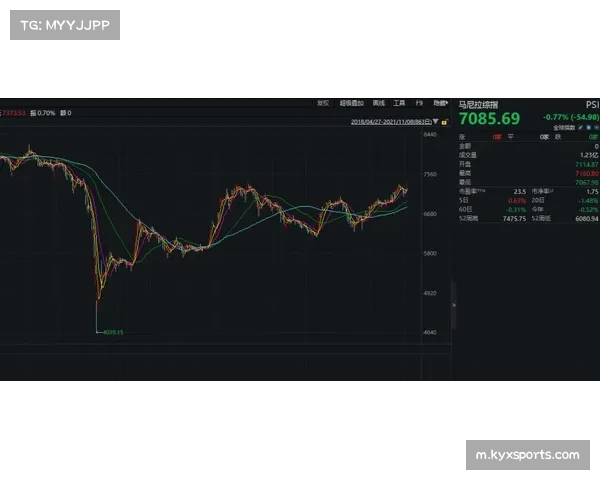Viewport: 600px width, 480px height.
Task: Click the 超级叠加 overlay option
Action: point(350,102)
